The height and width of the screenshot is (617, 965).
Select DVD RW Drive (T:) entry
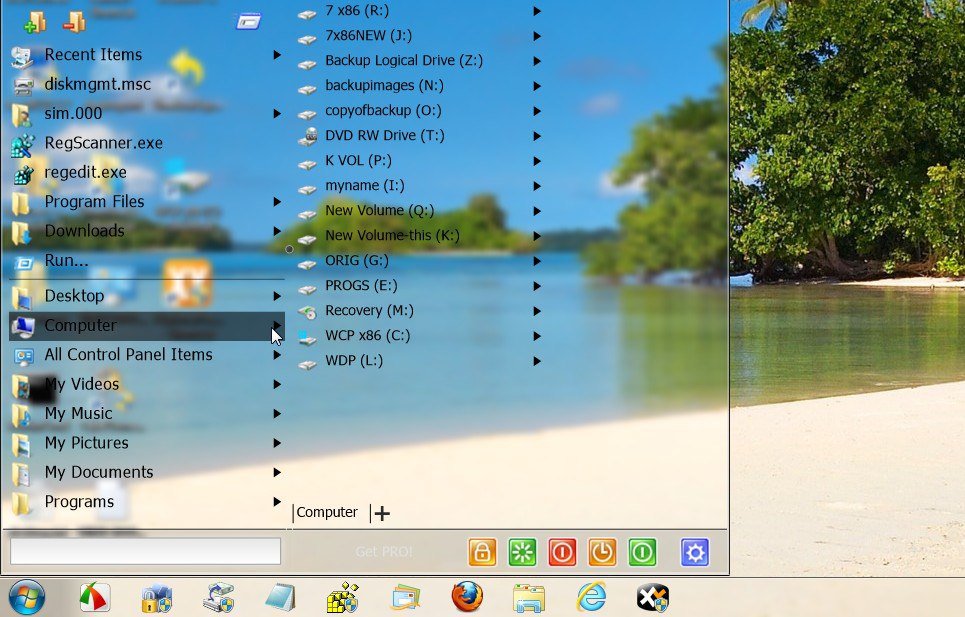click(384, 136)
